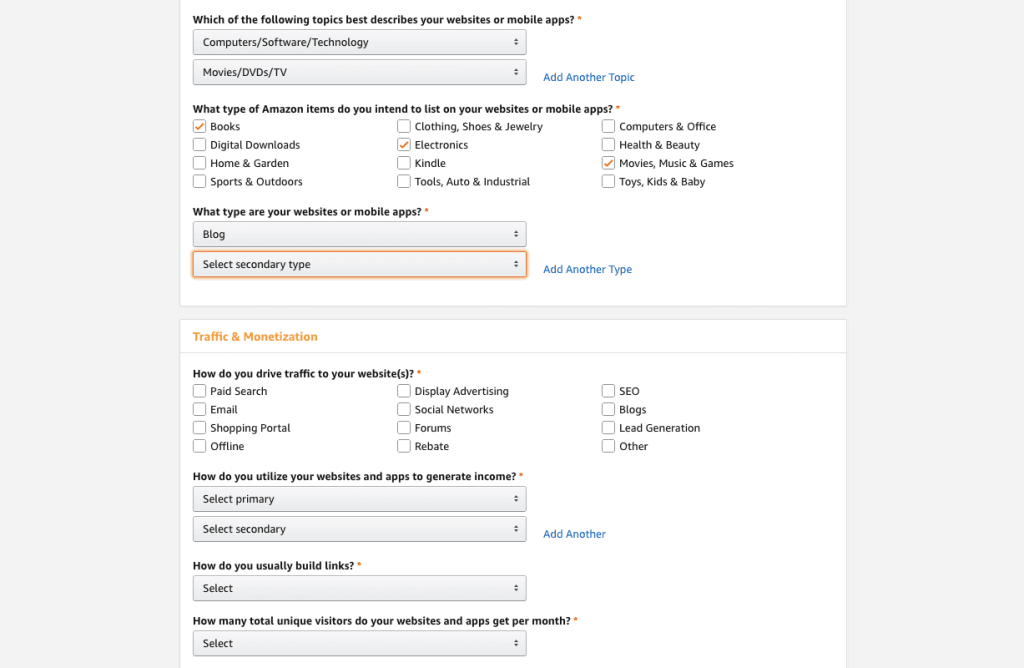Viewport: 1024px width, 668px height.
Task: Uncheck Movies, Music & Games
Action: (608, 163)
